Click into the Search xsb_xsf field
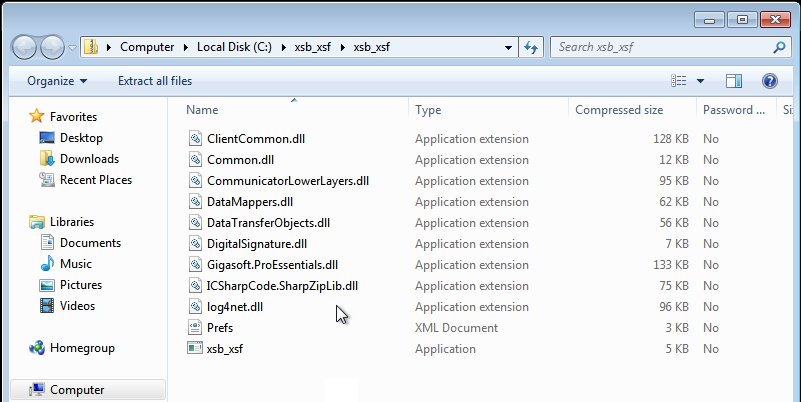 (660, 47)
